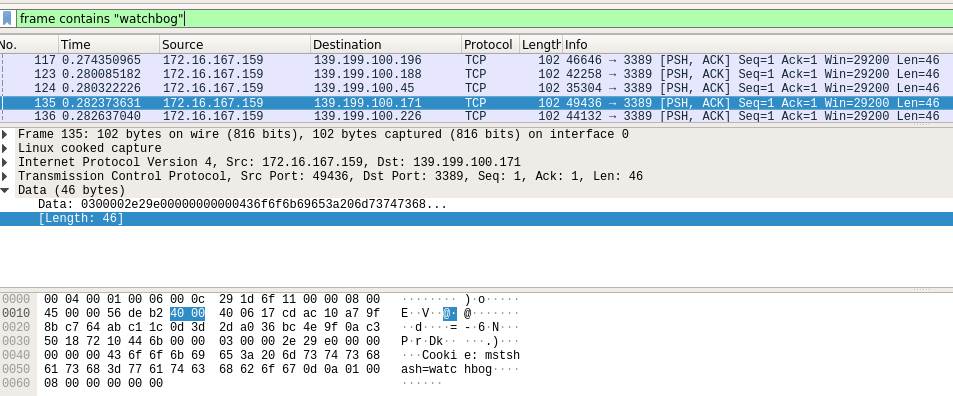Click the filter field containing watchbog
Image resolution: width=953 pixels, height=396 pixels.
tap(484, 18)
